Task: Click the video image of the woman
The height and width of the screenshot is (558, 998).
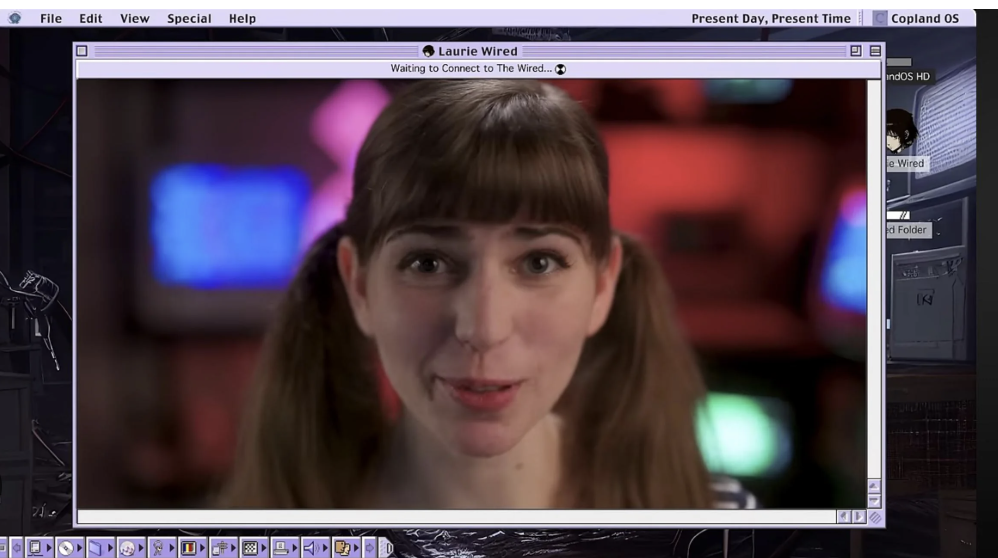Action: [471, 293]
